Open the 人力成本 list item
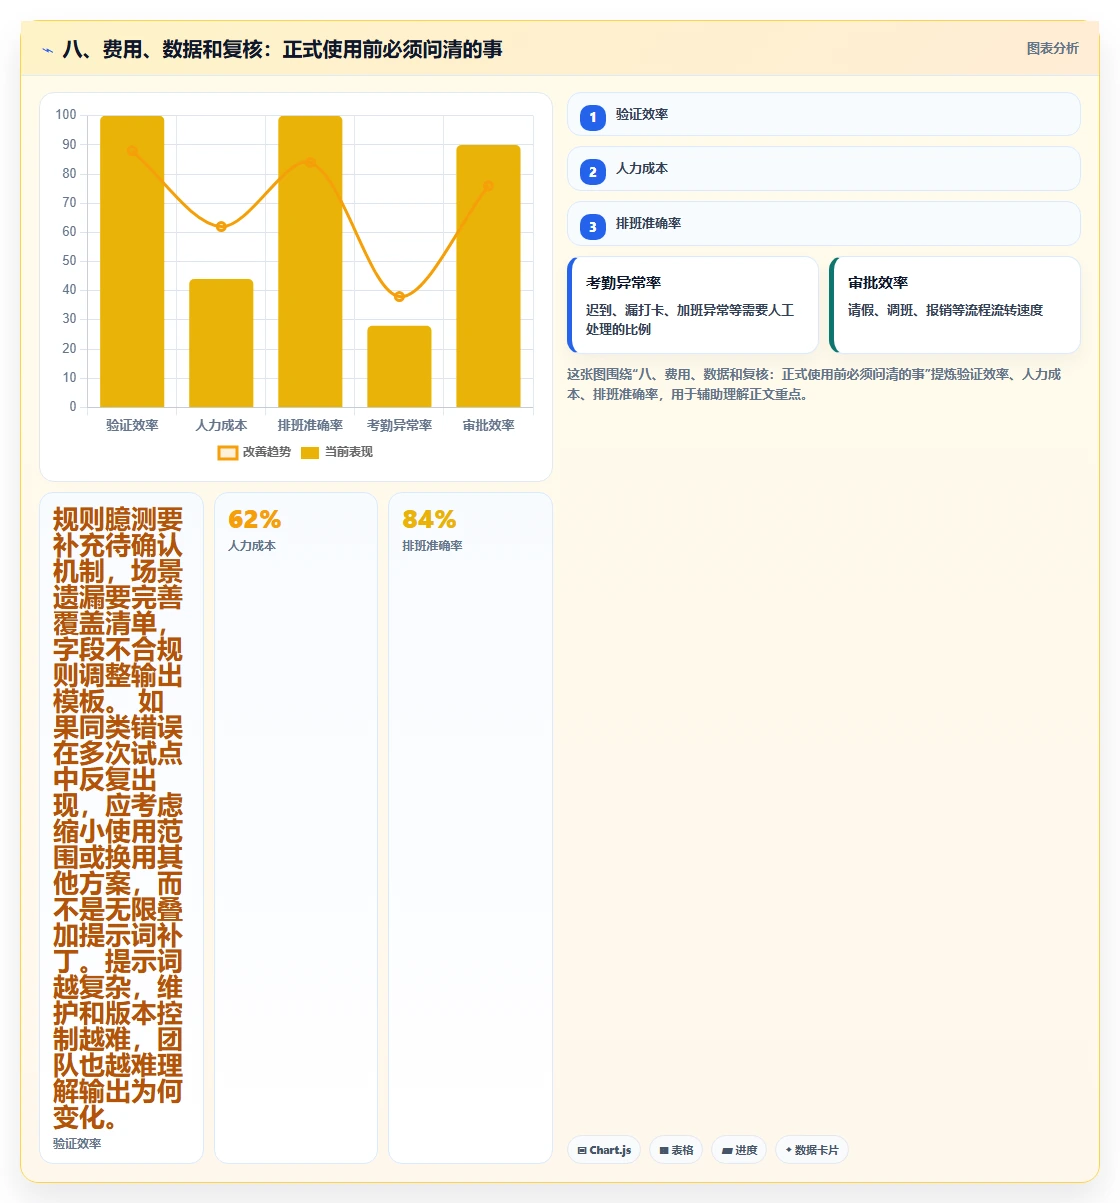 click(823, 168)
